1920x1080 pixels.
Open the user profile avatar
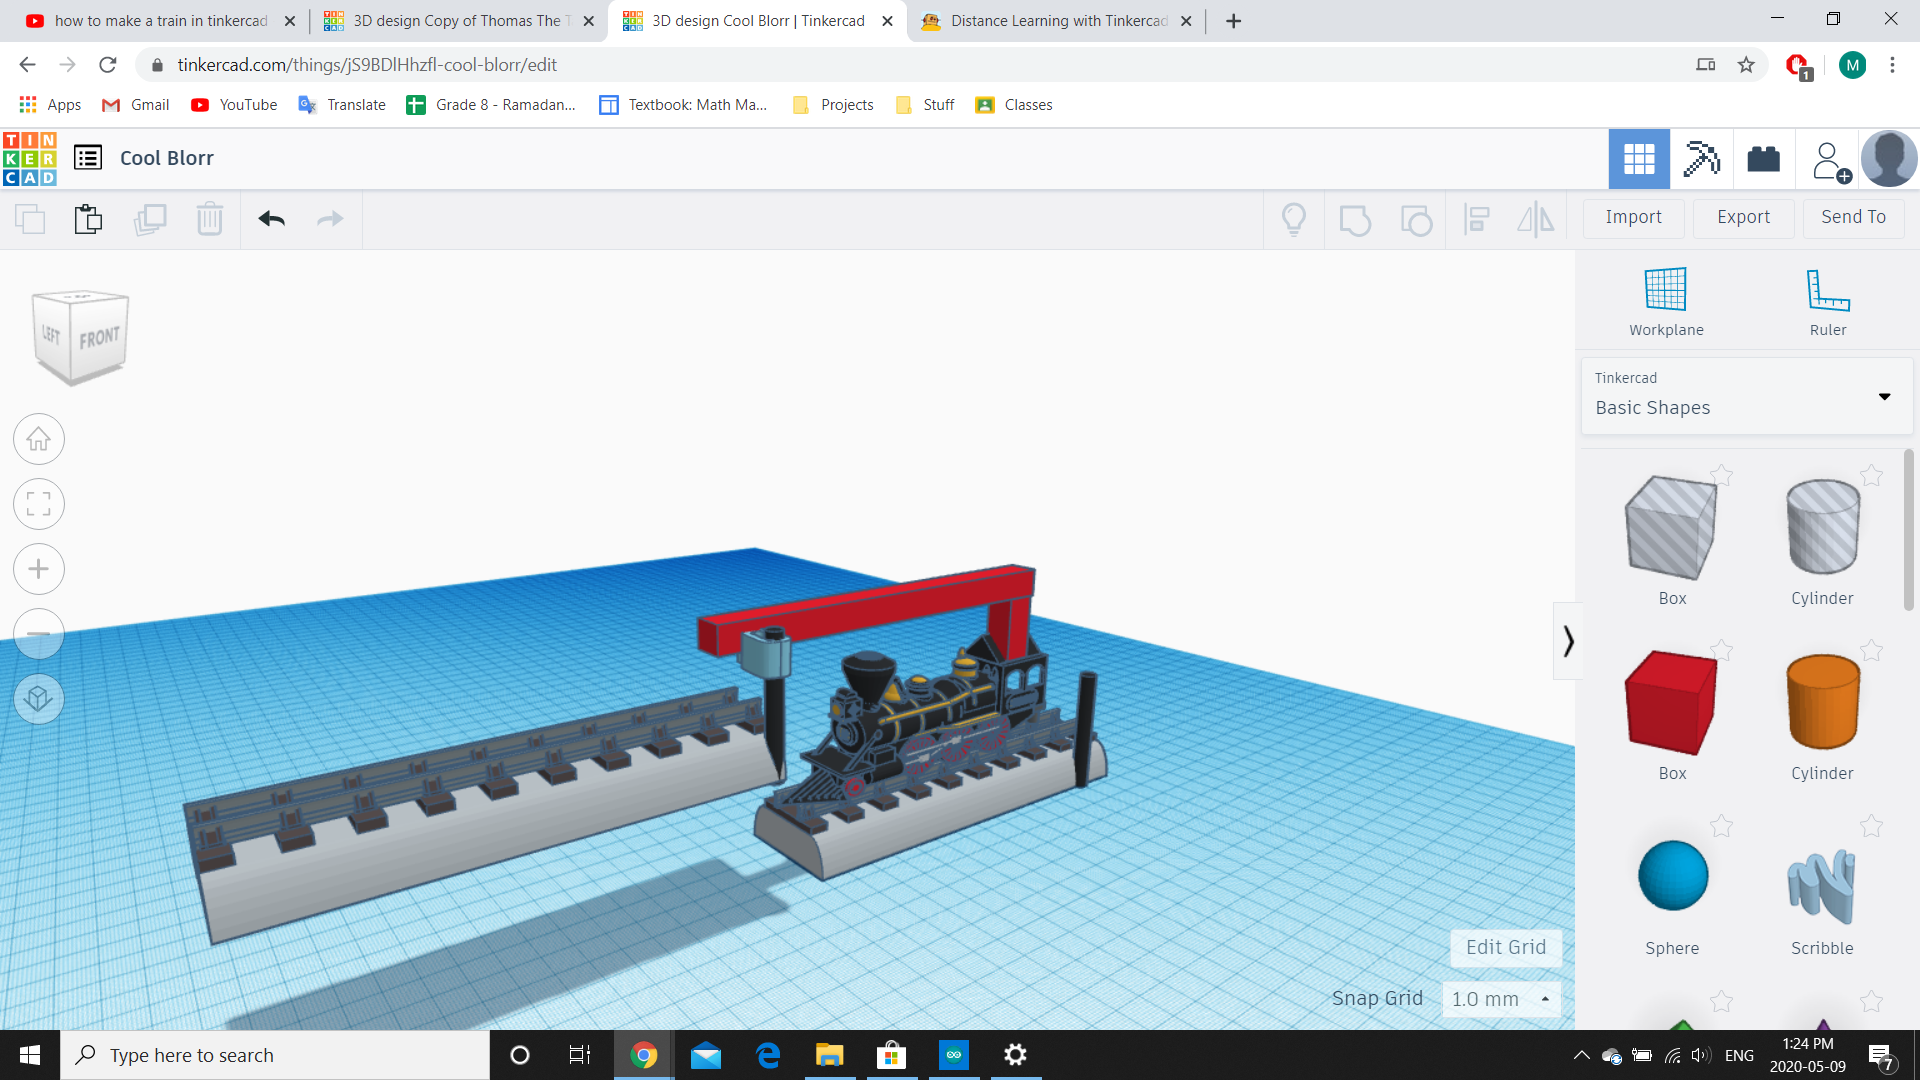point(1889,158)
